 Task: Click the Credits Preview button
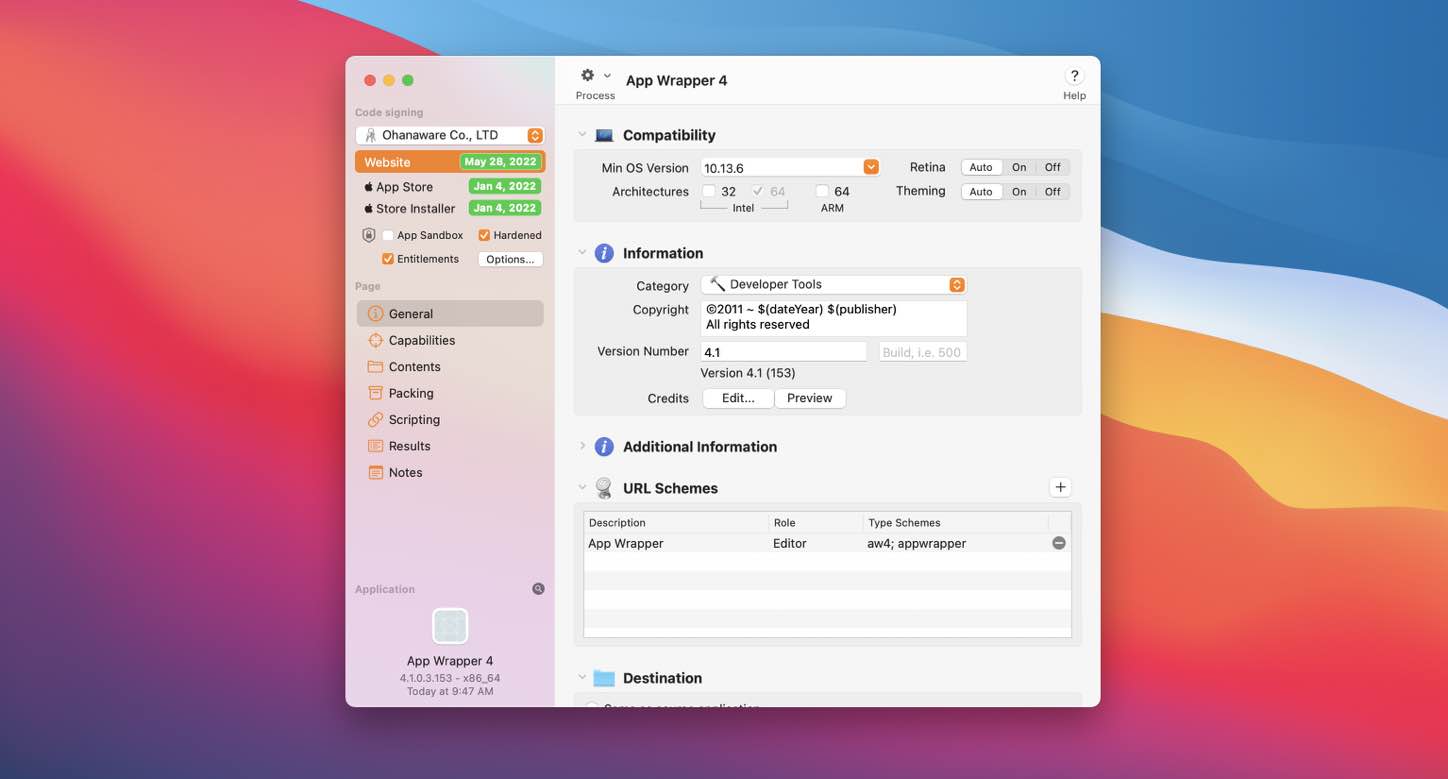810,398
